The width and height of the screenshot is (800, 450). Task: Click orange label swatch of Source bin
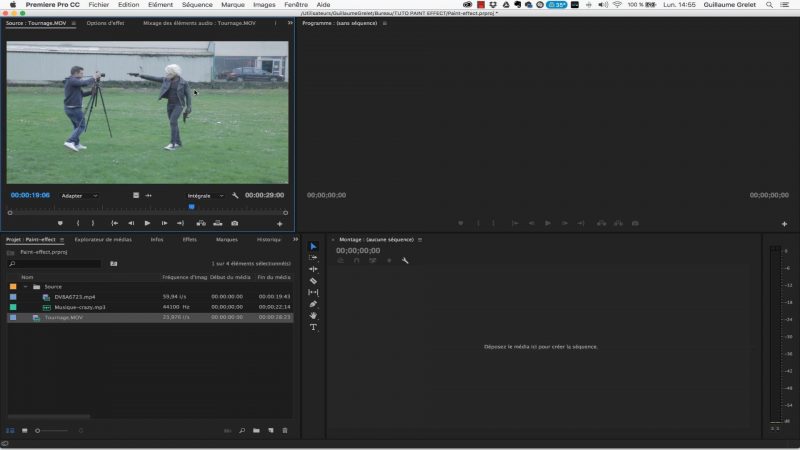13,287
